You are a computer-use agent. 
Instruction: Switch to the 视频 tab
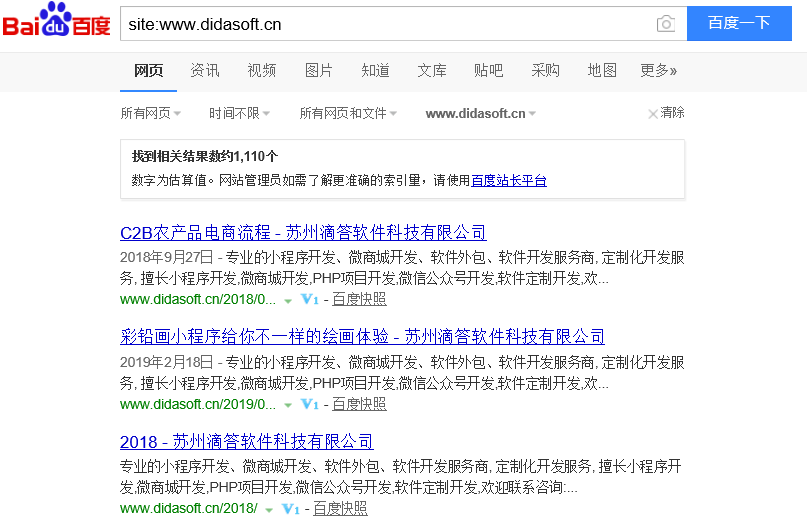pyautogui.click(x=261, y=71)
